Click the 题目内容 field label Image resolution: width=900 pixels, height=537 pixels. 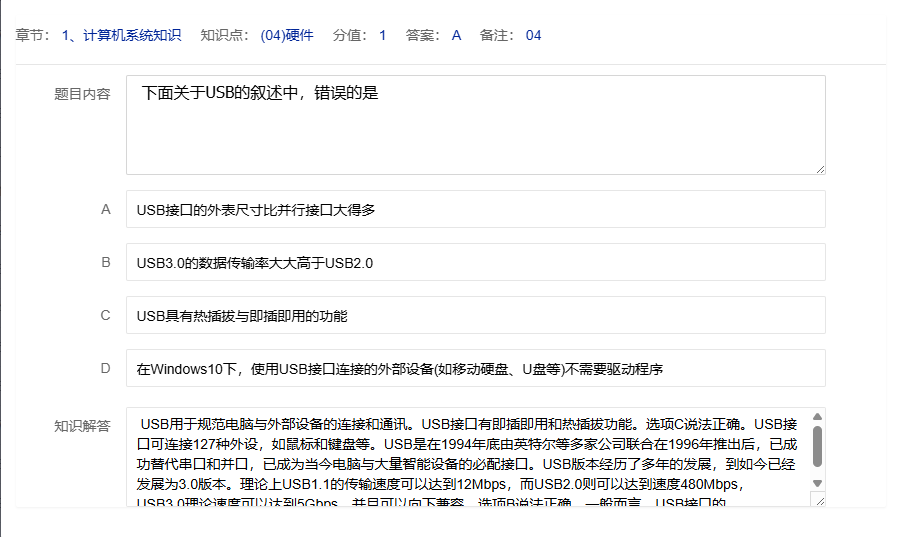[82, 94]
